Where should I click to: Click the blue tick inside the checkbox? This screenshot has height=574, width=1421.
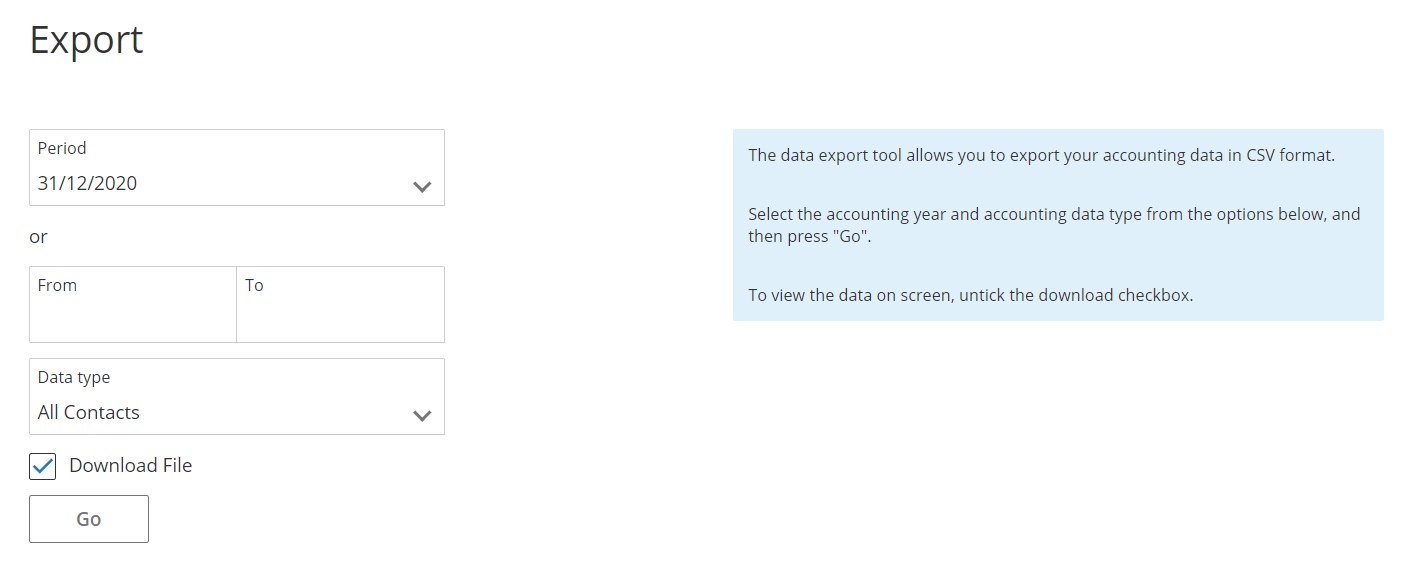[43, 466]
